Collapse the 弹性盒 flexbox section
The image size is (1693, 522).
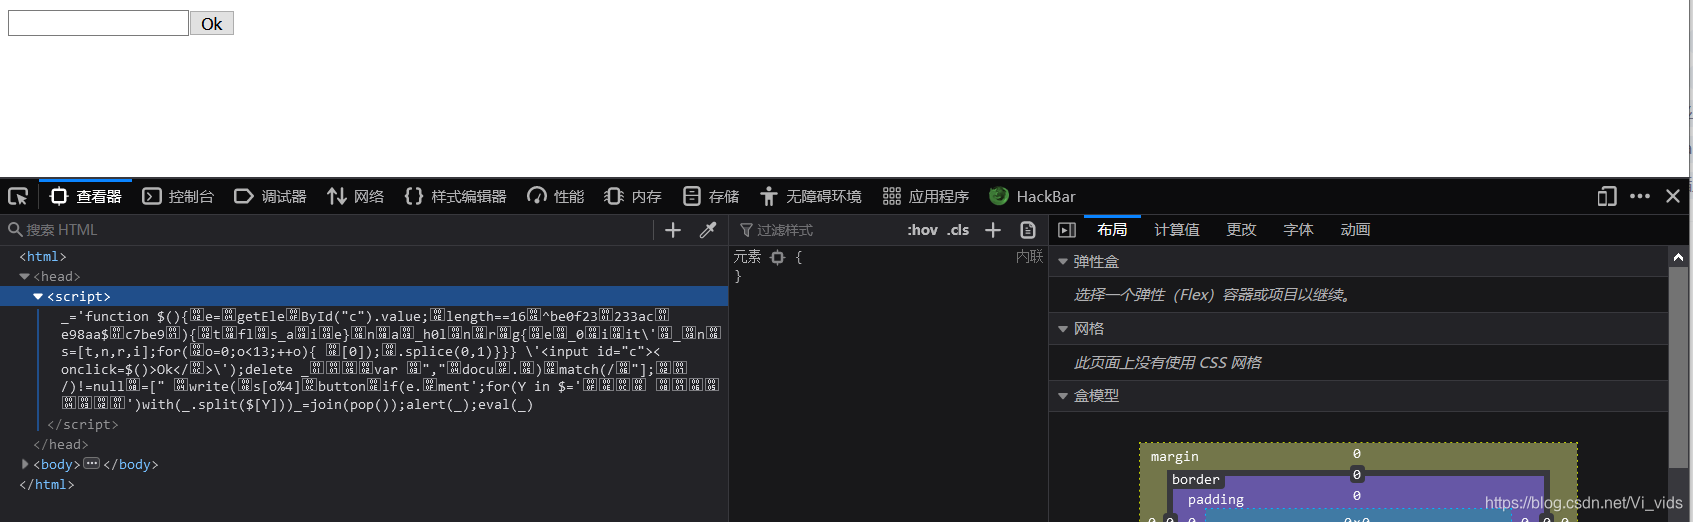point(1063,262)
